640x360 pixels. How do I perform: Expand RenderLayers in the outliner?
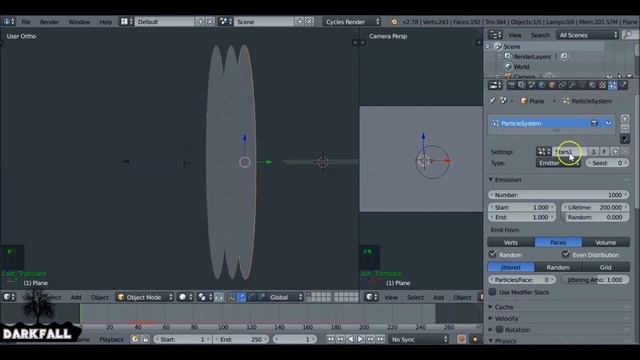500,56
